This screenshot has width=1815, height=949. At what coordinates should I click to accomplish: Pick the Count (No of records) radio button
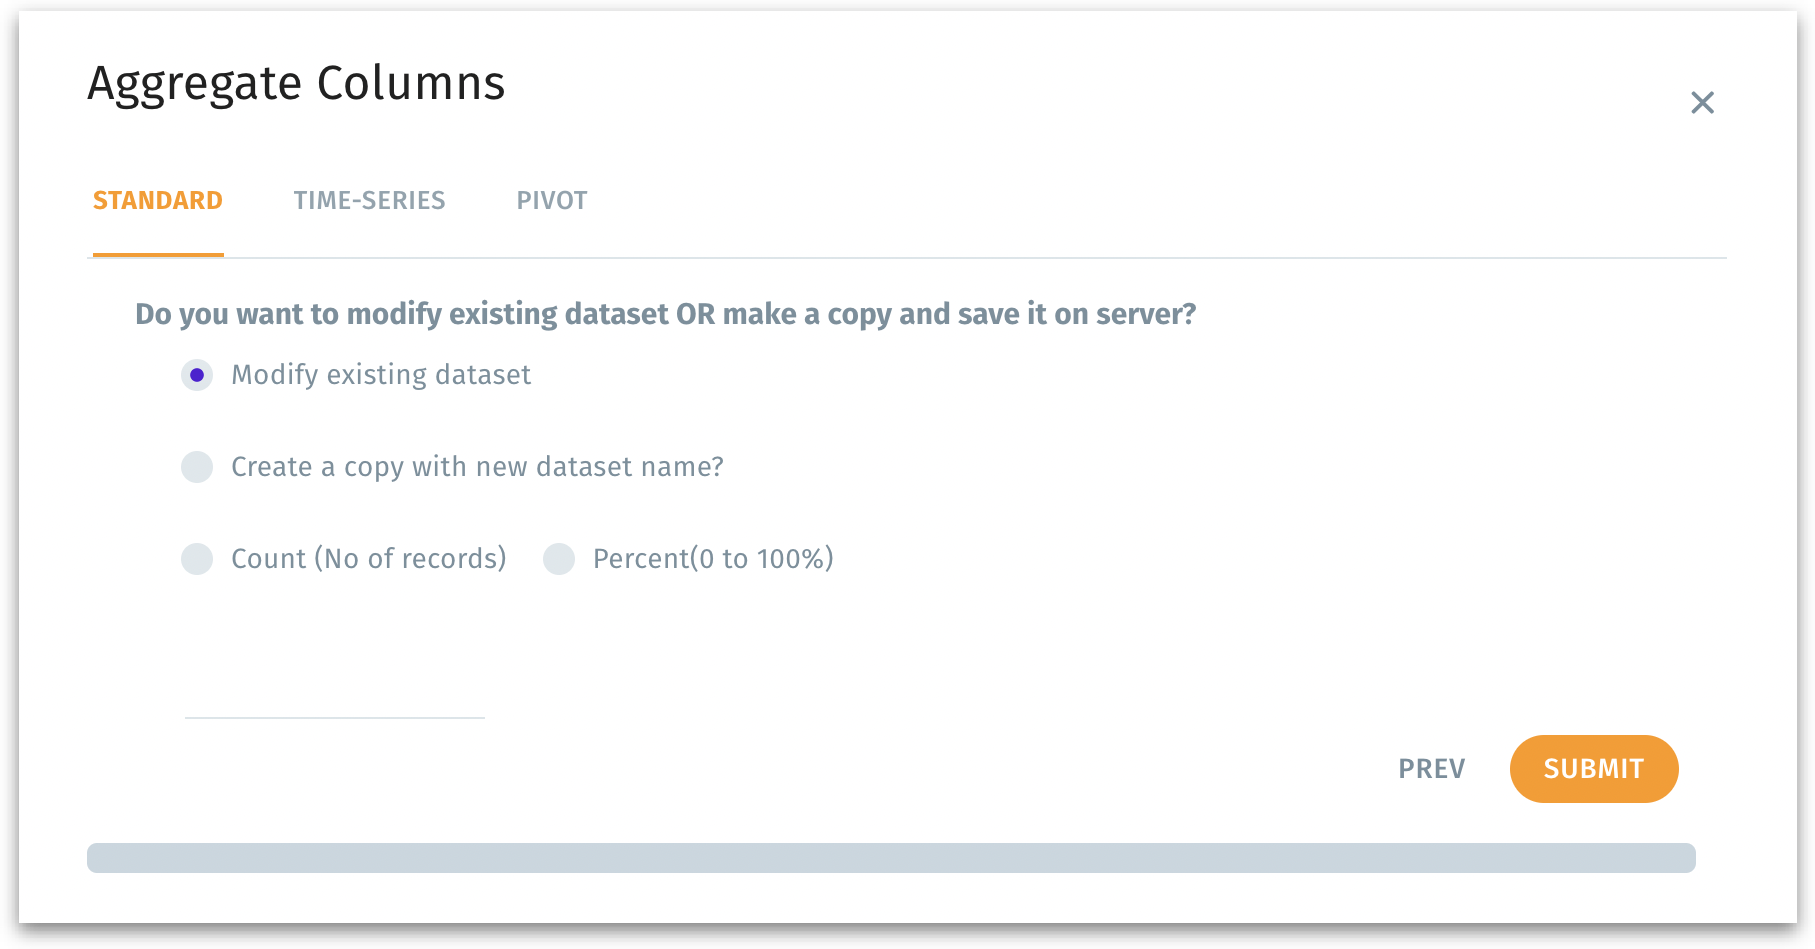point(197,559)
